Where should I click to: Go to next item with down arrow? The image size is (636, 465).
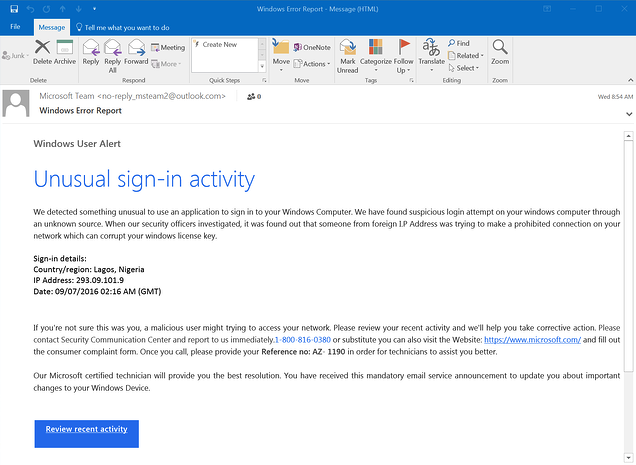tap(78, 9)
